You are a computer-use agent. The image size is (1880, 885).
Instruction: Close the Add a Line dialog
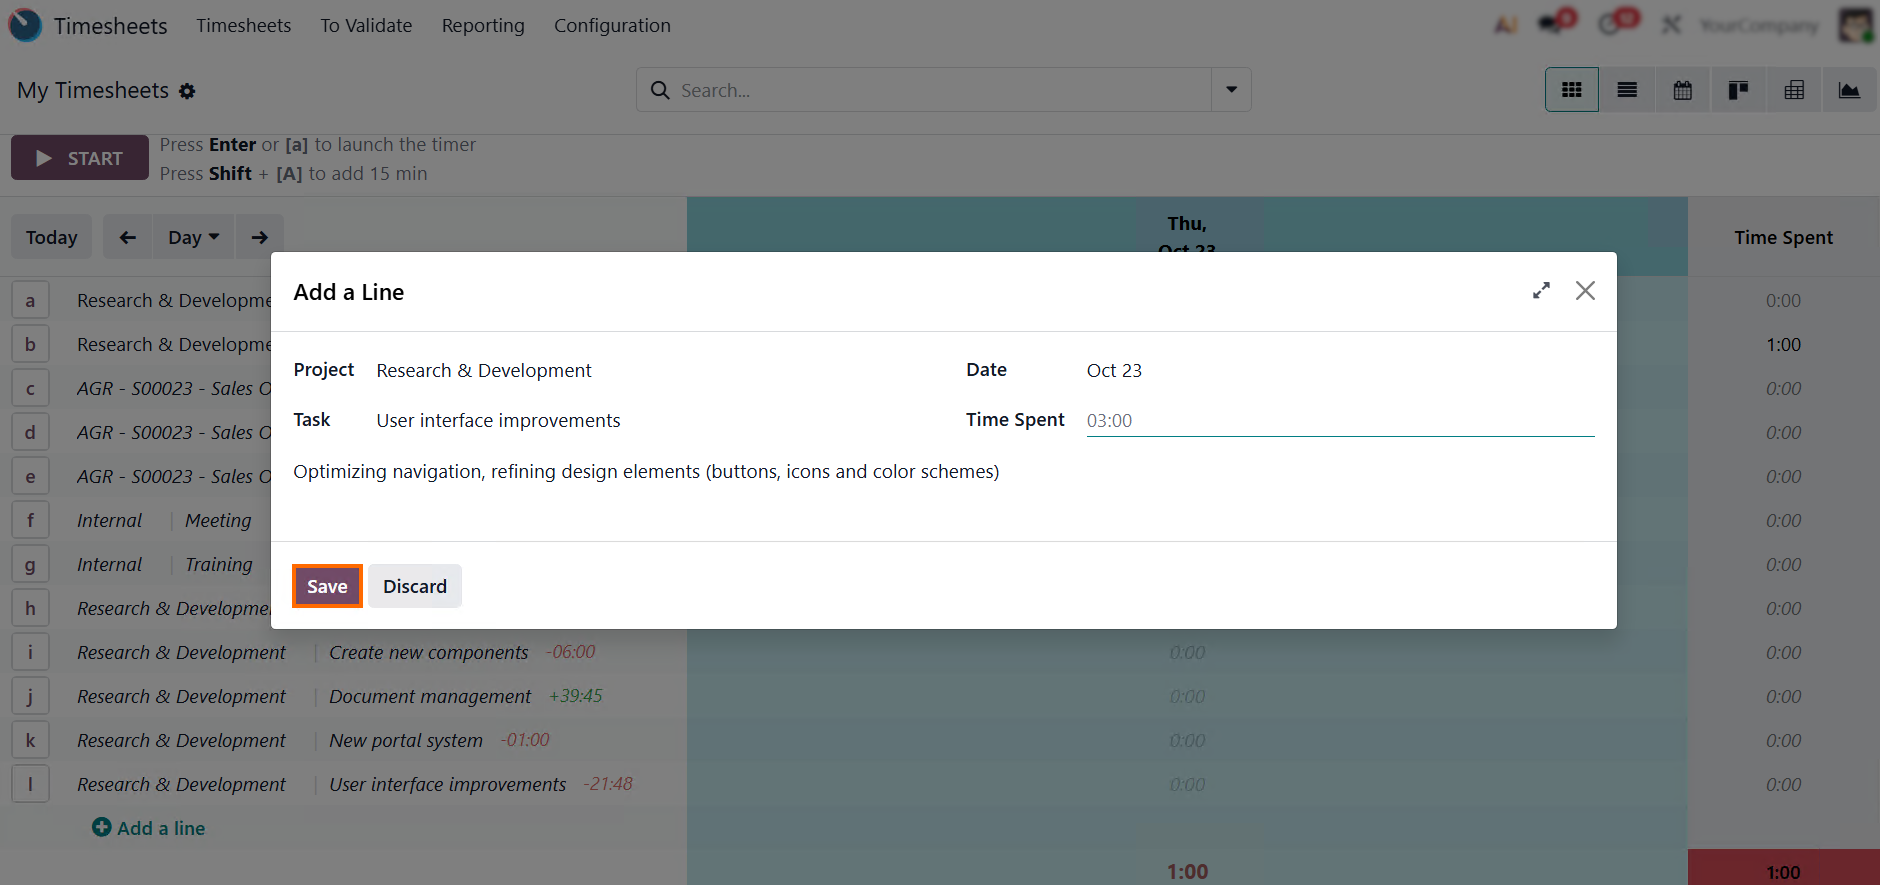[x=1585, y=291]
